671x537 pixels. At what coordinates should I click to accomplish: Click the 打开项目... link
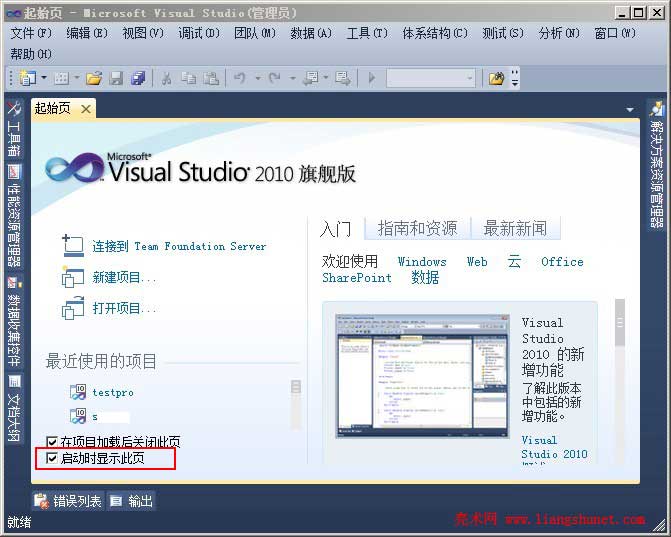pyautogui.click(x=124, y=309)
